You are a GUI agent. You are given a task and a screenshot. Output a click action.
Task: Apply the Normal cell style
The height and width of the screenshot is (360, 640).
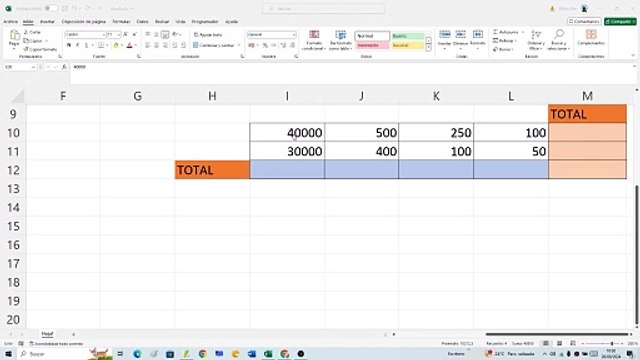(372, 36)
